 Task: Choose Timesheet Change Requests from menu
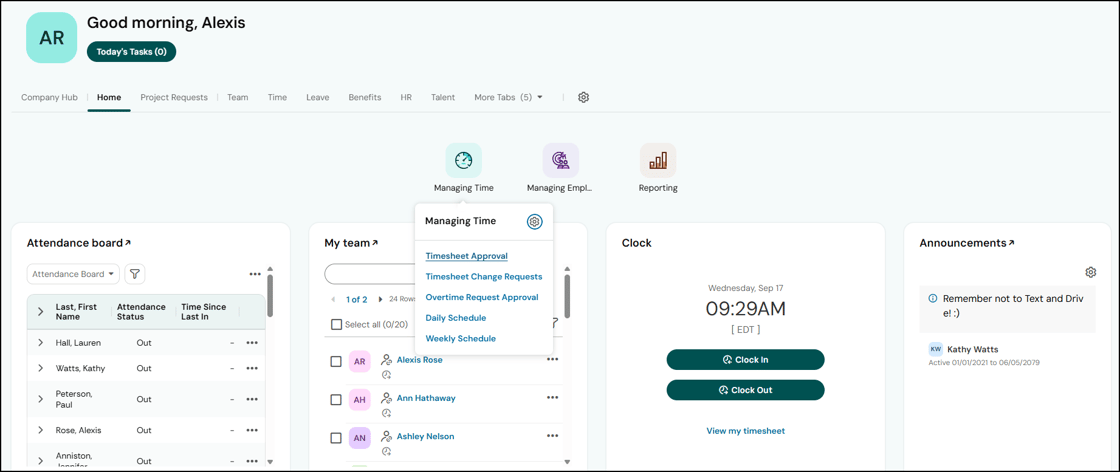[x=483, y=277]
